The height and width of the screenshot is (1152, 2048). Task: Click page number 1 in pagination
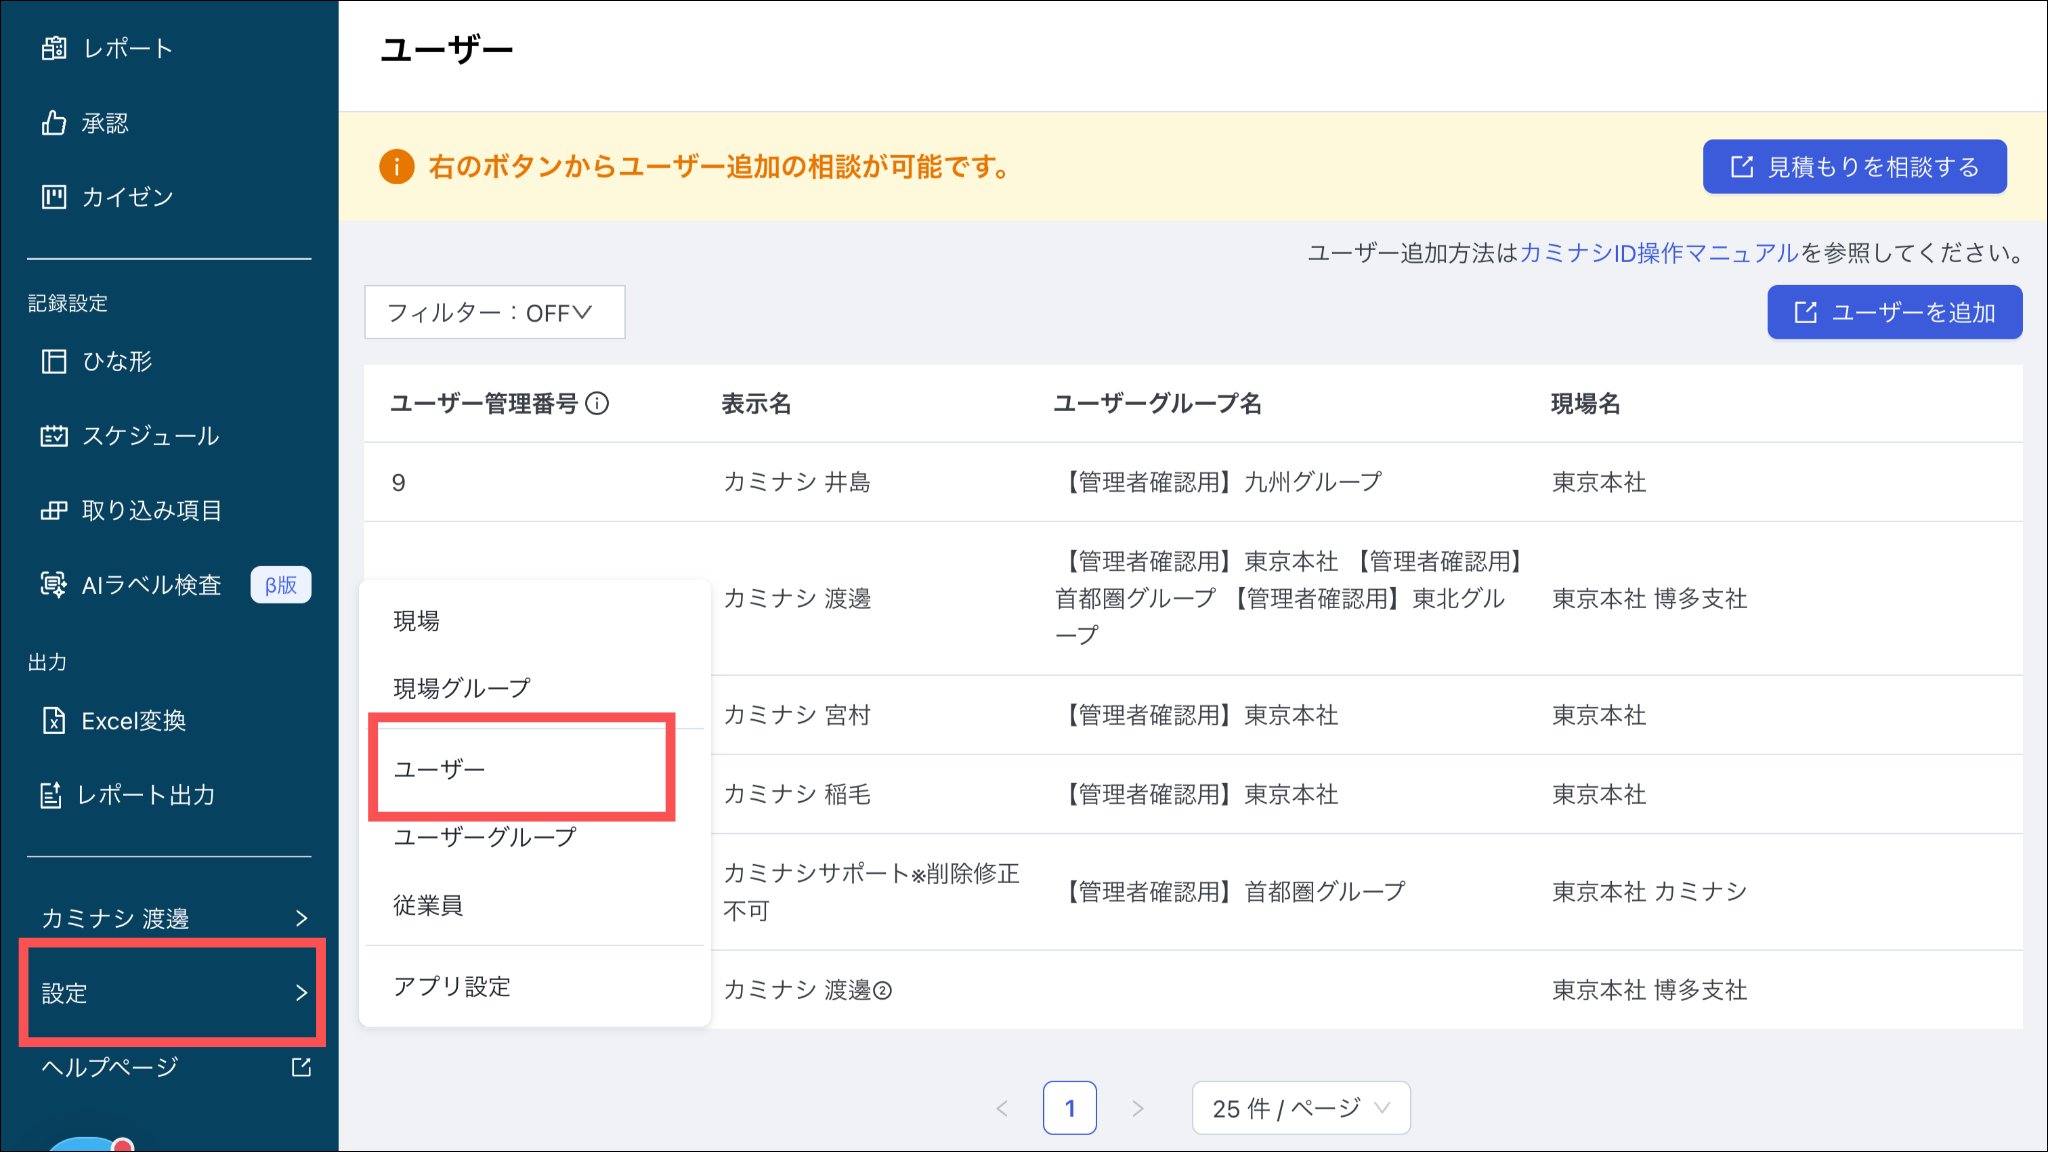[x=1069, y=1108]
